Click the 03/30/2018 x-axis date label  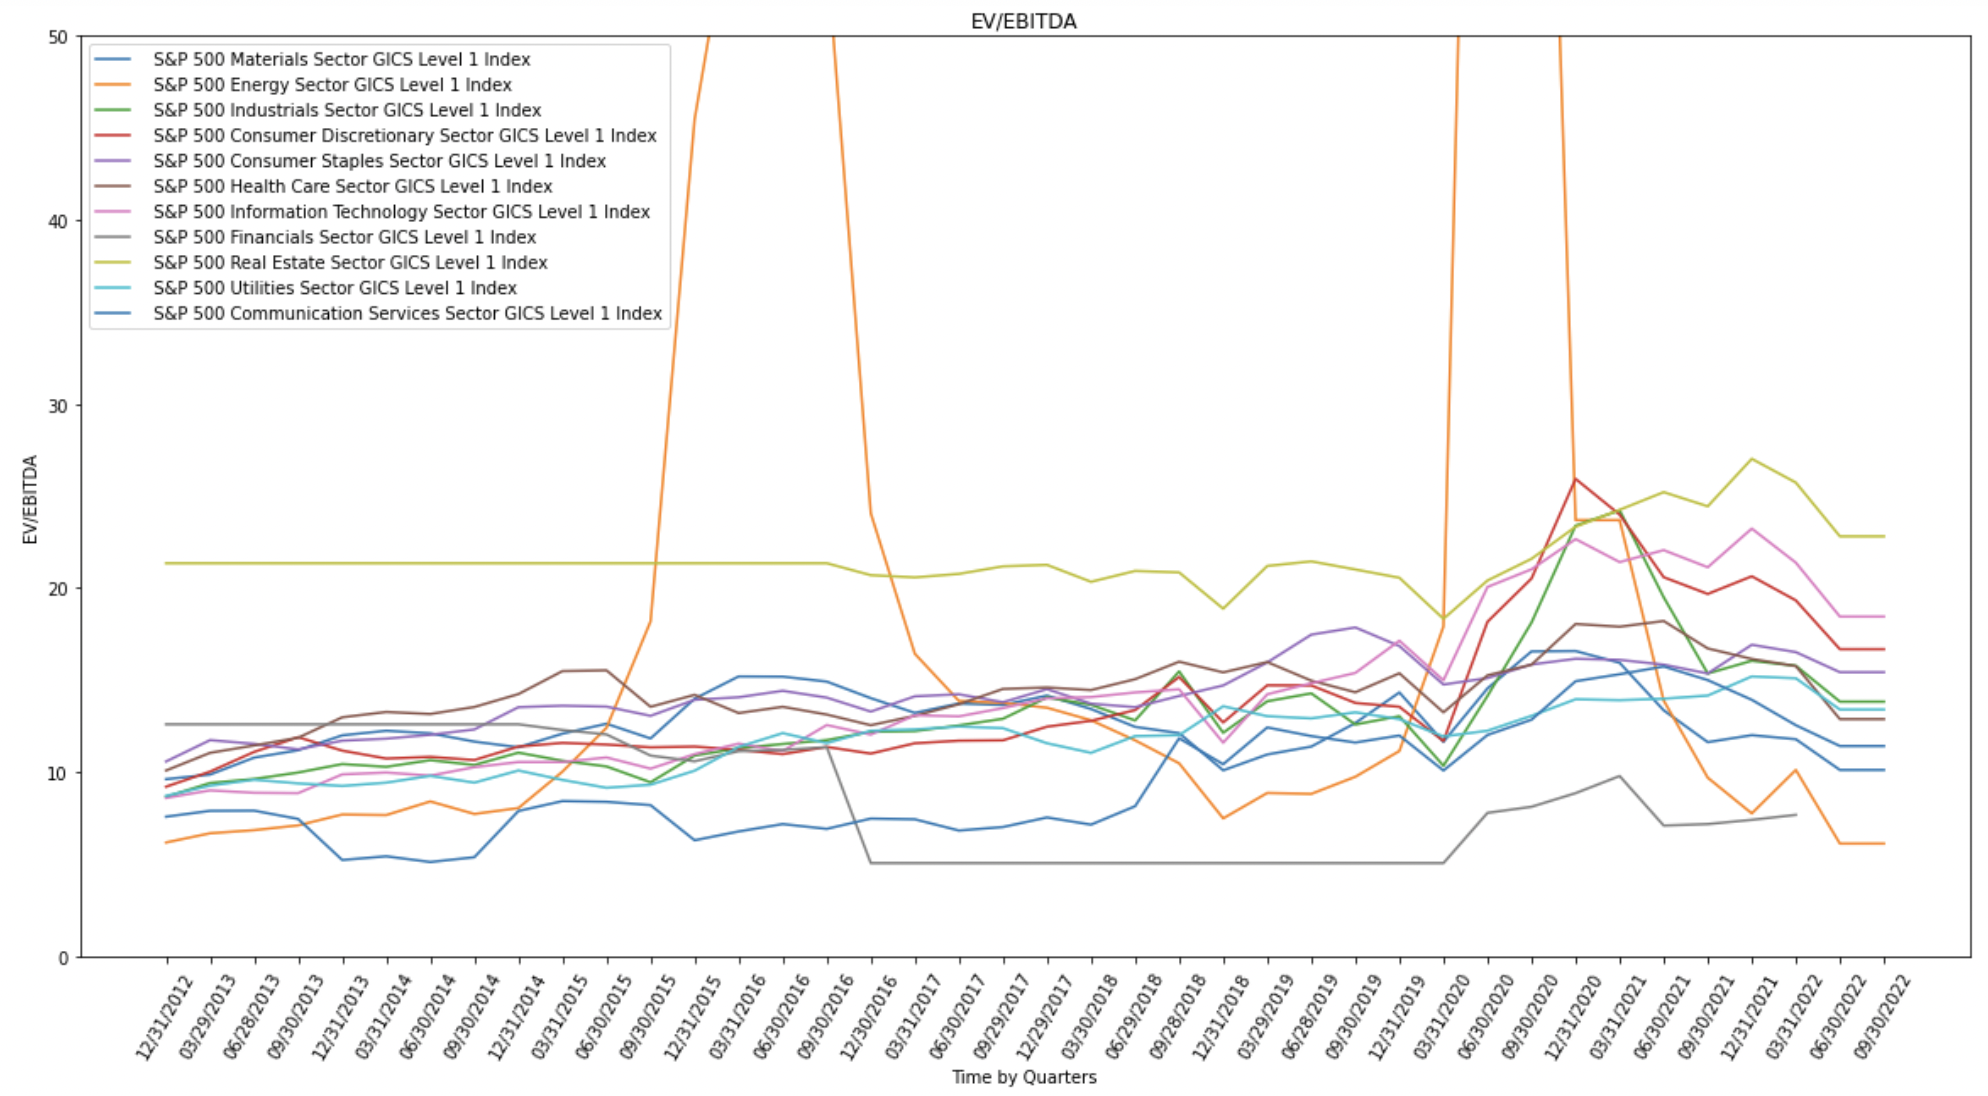tap(1088, 1017)
